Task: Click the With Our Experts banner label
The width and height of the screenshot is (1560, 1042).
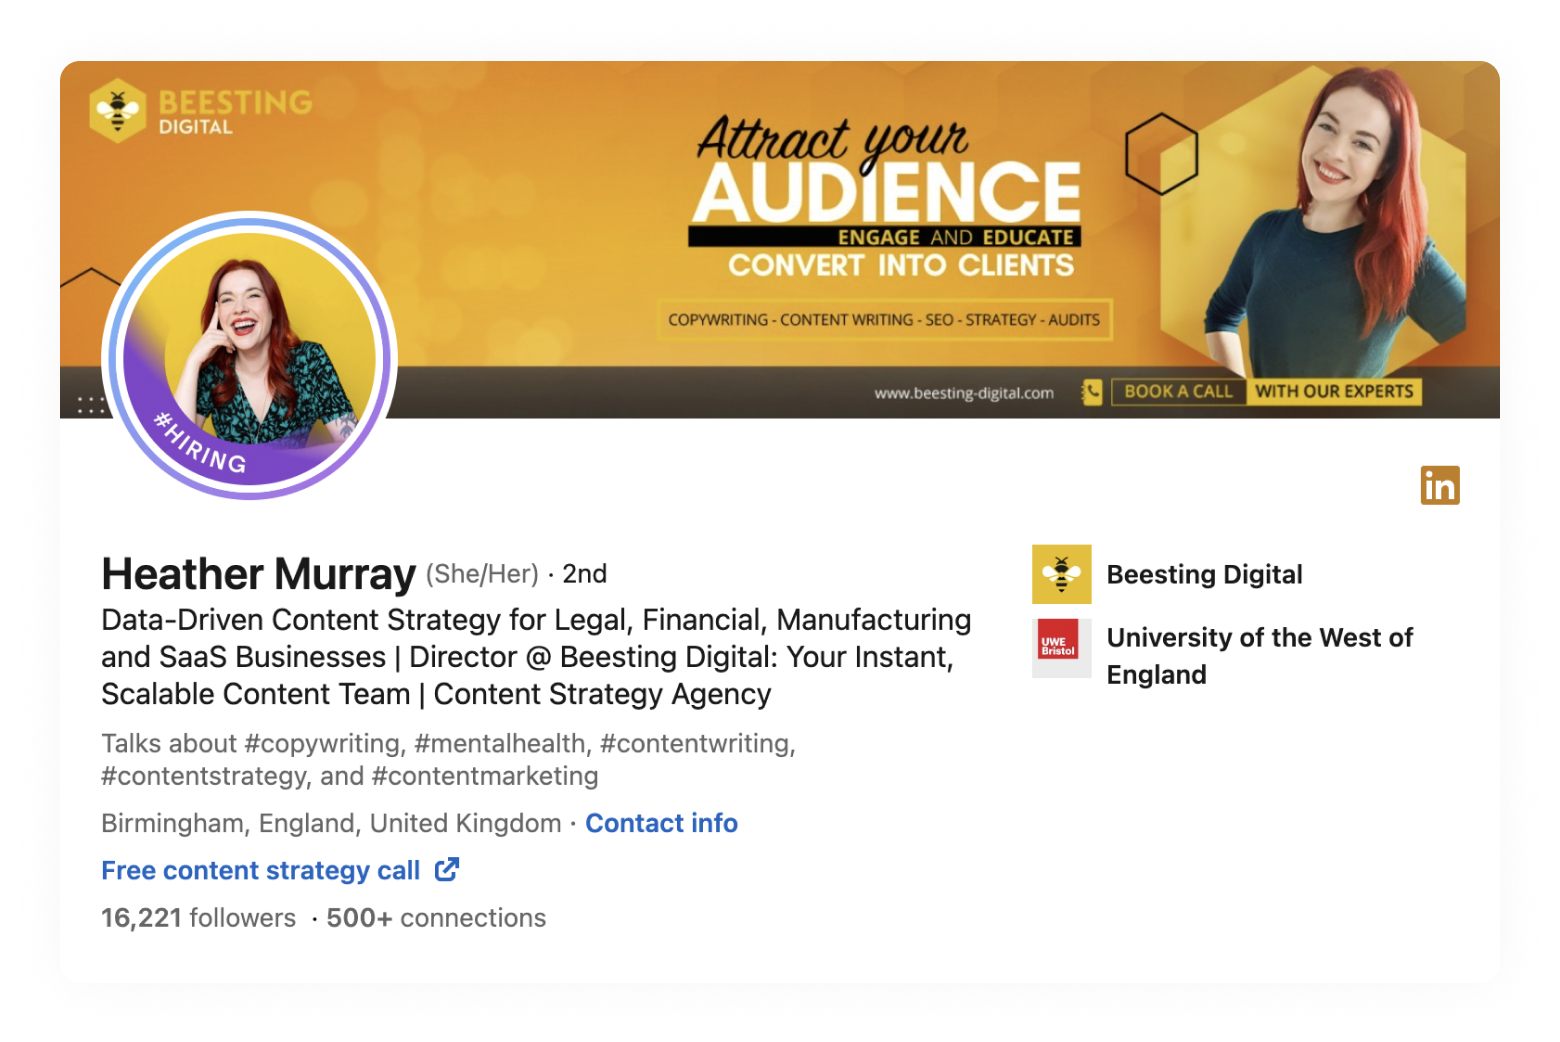Action: point(1334,391)
